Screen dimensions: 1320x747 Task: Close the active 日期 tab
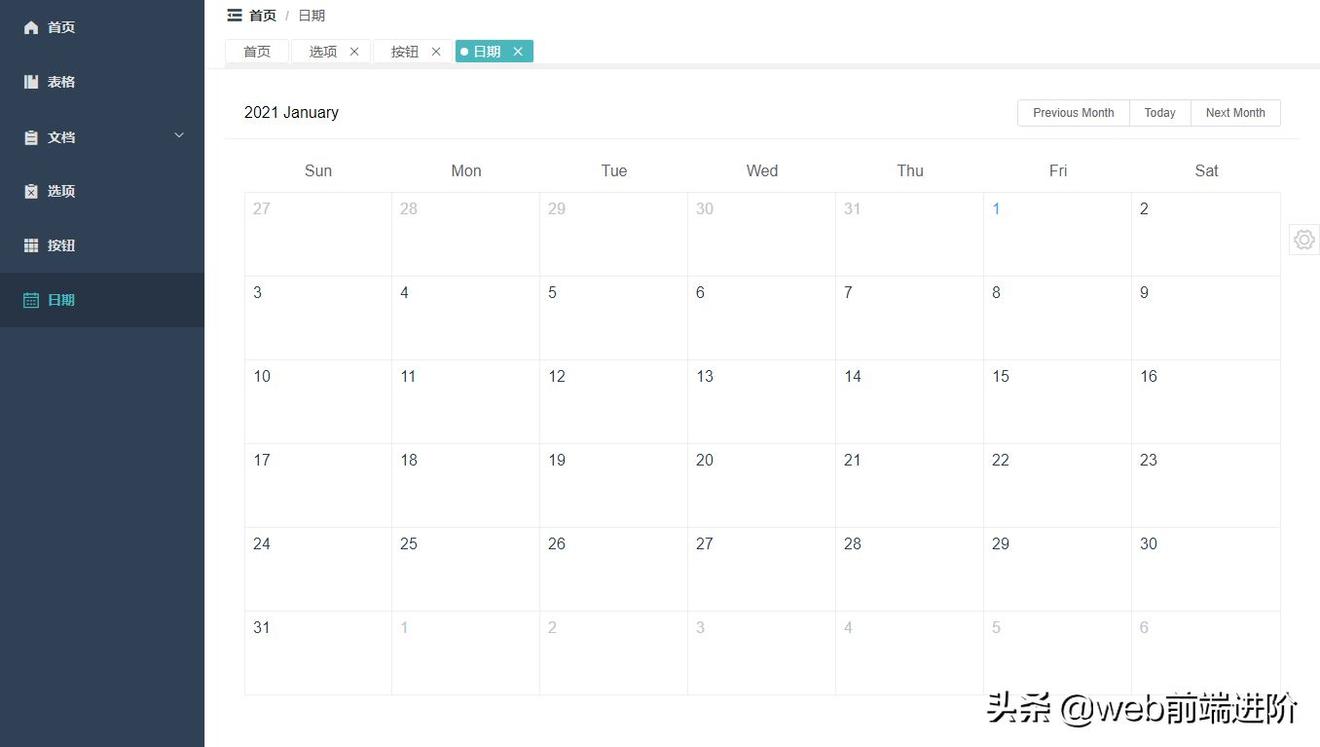tap(518, 52)
